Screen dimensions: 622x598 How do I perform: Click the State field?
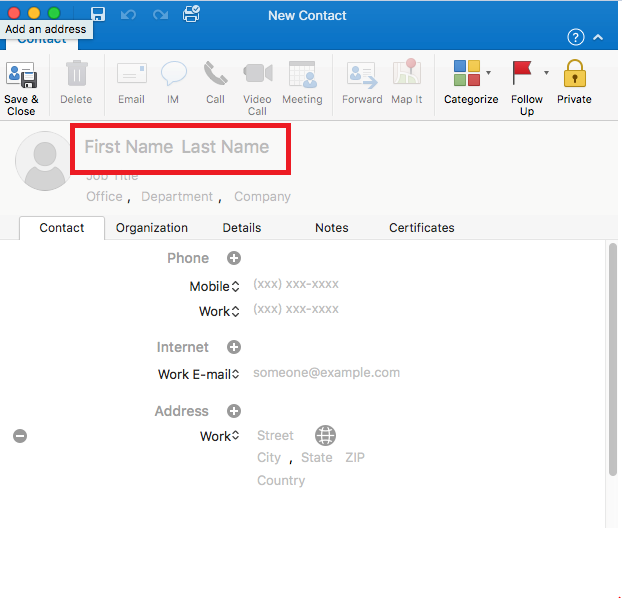(317, 458)
